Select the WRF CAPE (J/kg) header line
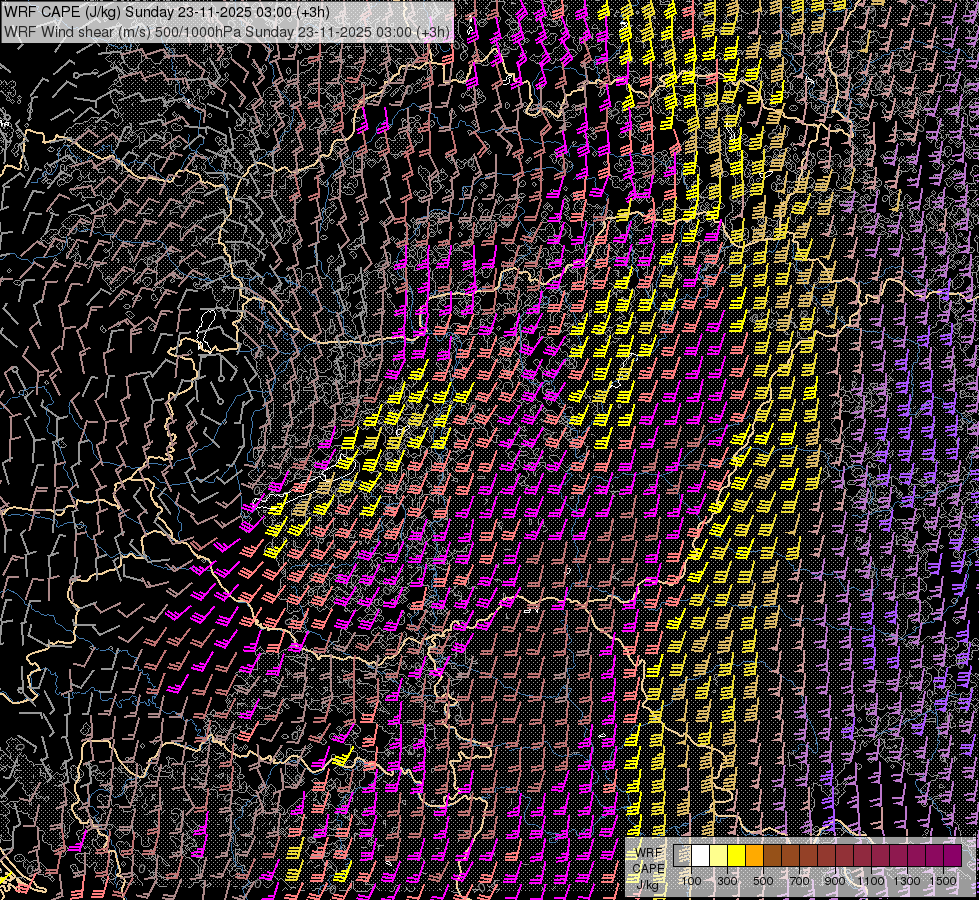Viewport: 979px width, 900px height. (x=164, y=12)
